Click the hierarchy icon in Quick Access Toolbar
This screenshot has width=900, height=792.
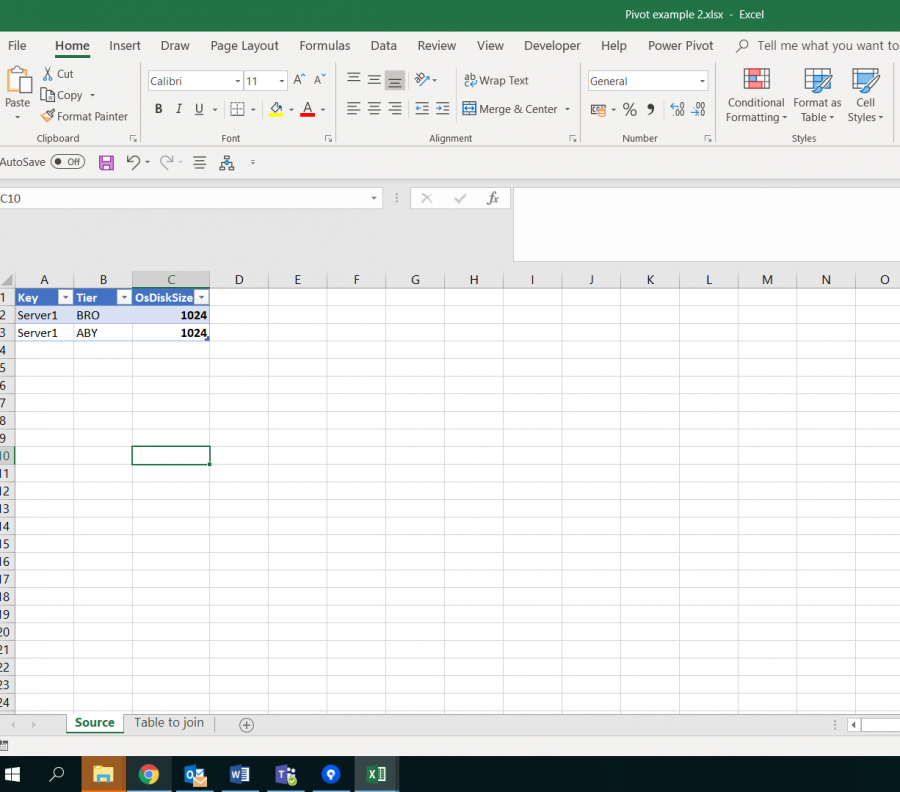coord(227,163)
